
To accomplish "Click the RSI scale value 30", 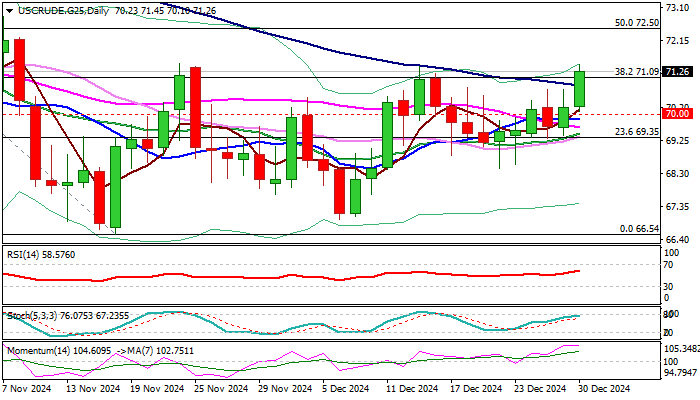I will [668, 287].
